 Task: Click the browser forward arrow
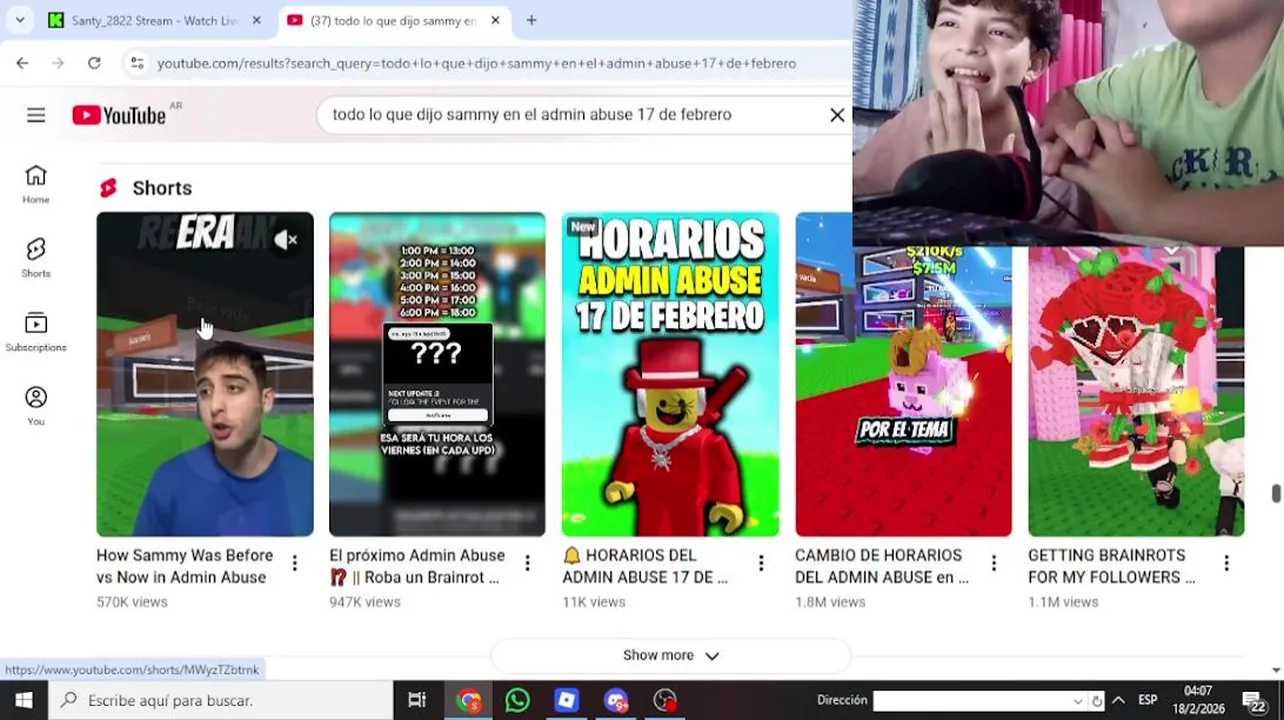[58, 63]
